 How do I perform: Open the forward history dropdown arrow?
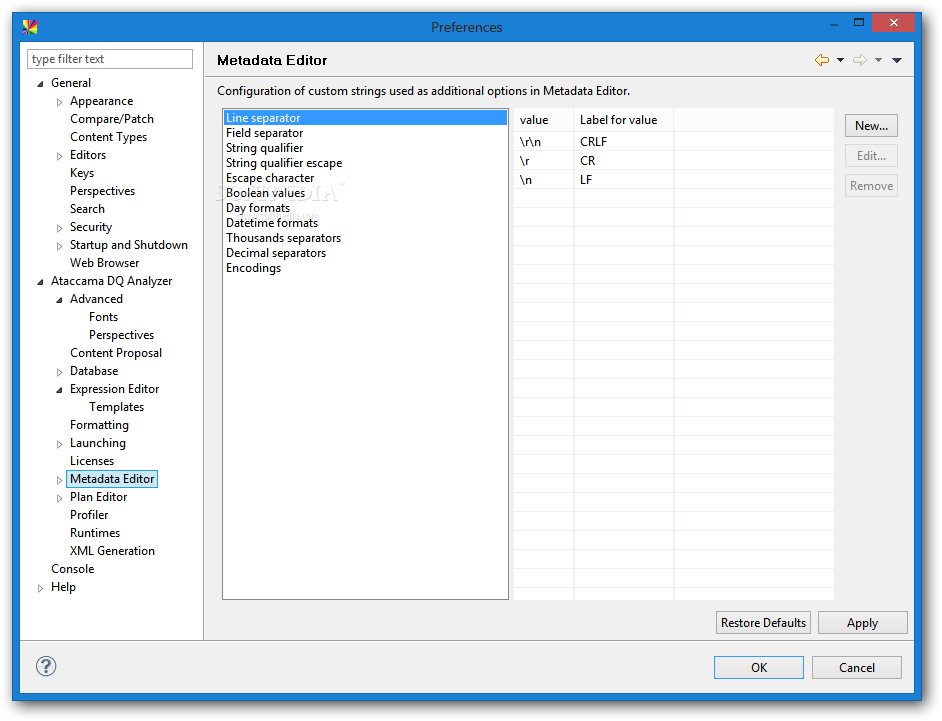coord(878,60)
